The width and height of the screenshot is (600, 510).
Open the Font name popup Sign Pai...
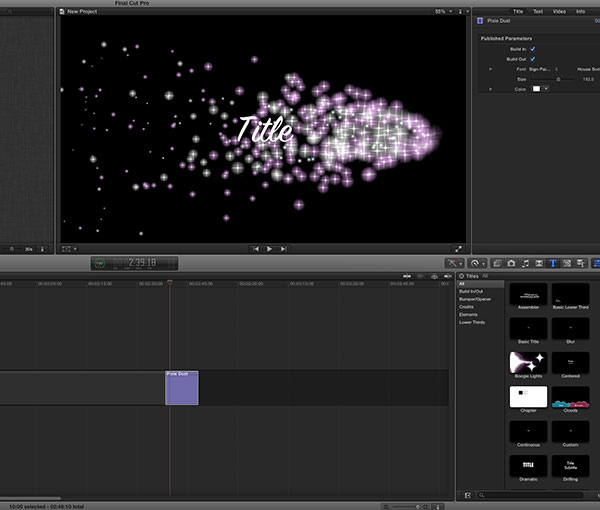coord(544,69)
